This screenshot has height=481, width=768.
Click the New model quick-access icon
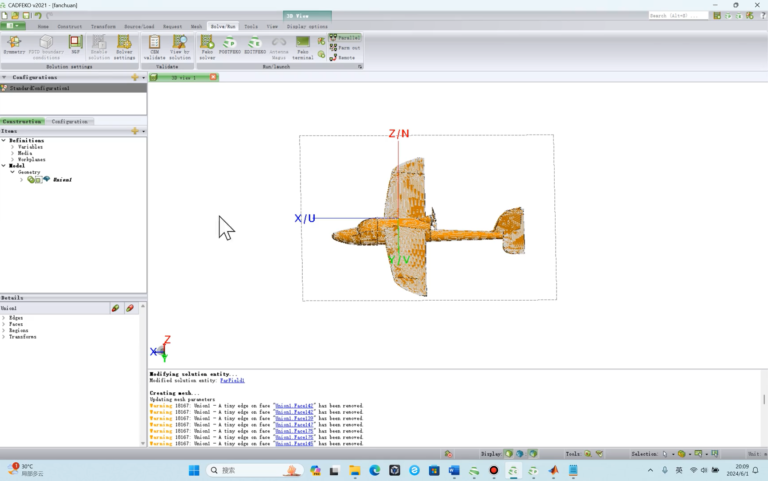pyautogui.click(x=4, y=16)
